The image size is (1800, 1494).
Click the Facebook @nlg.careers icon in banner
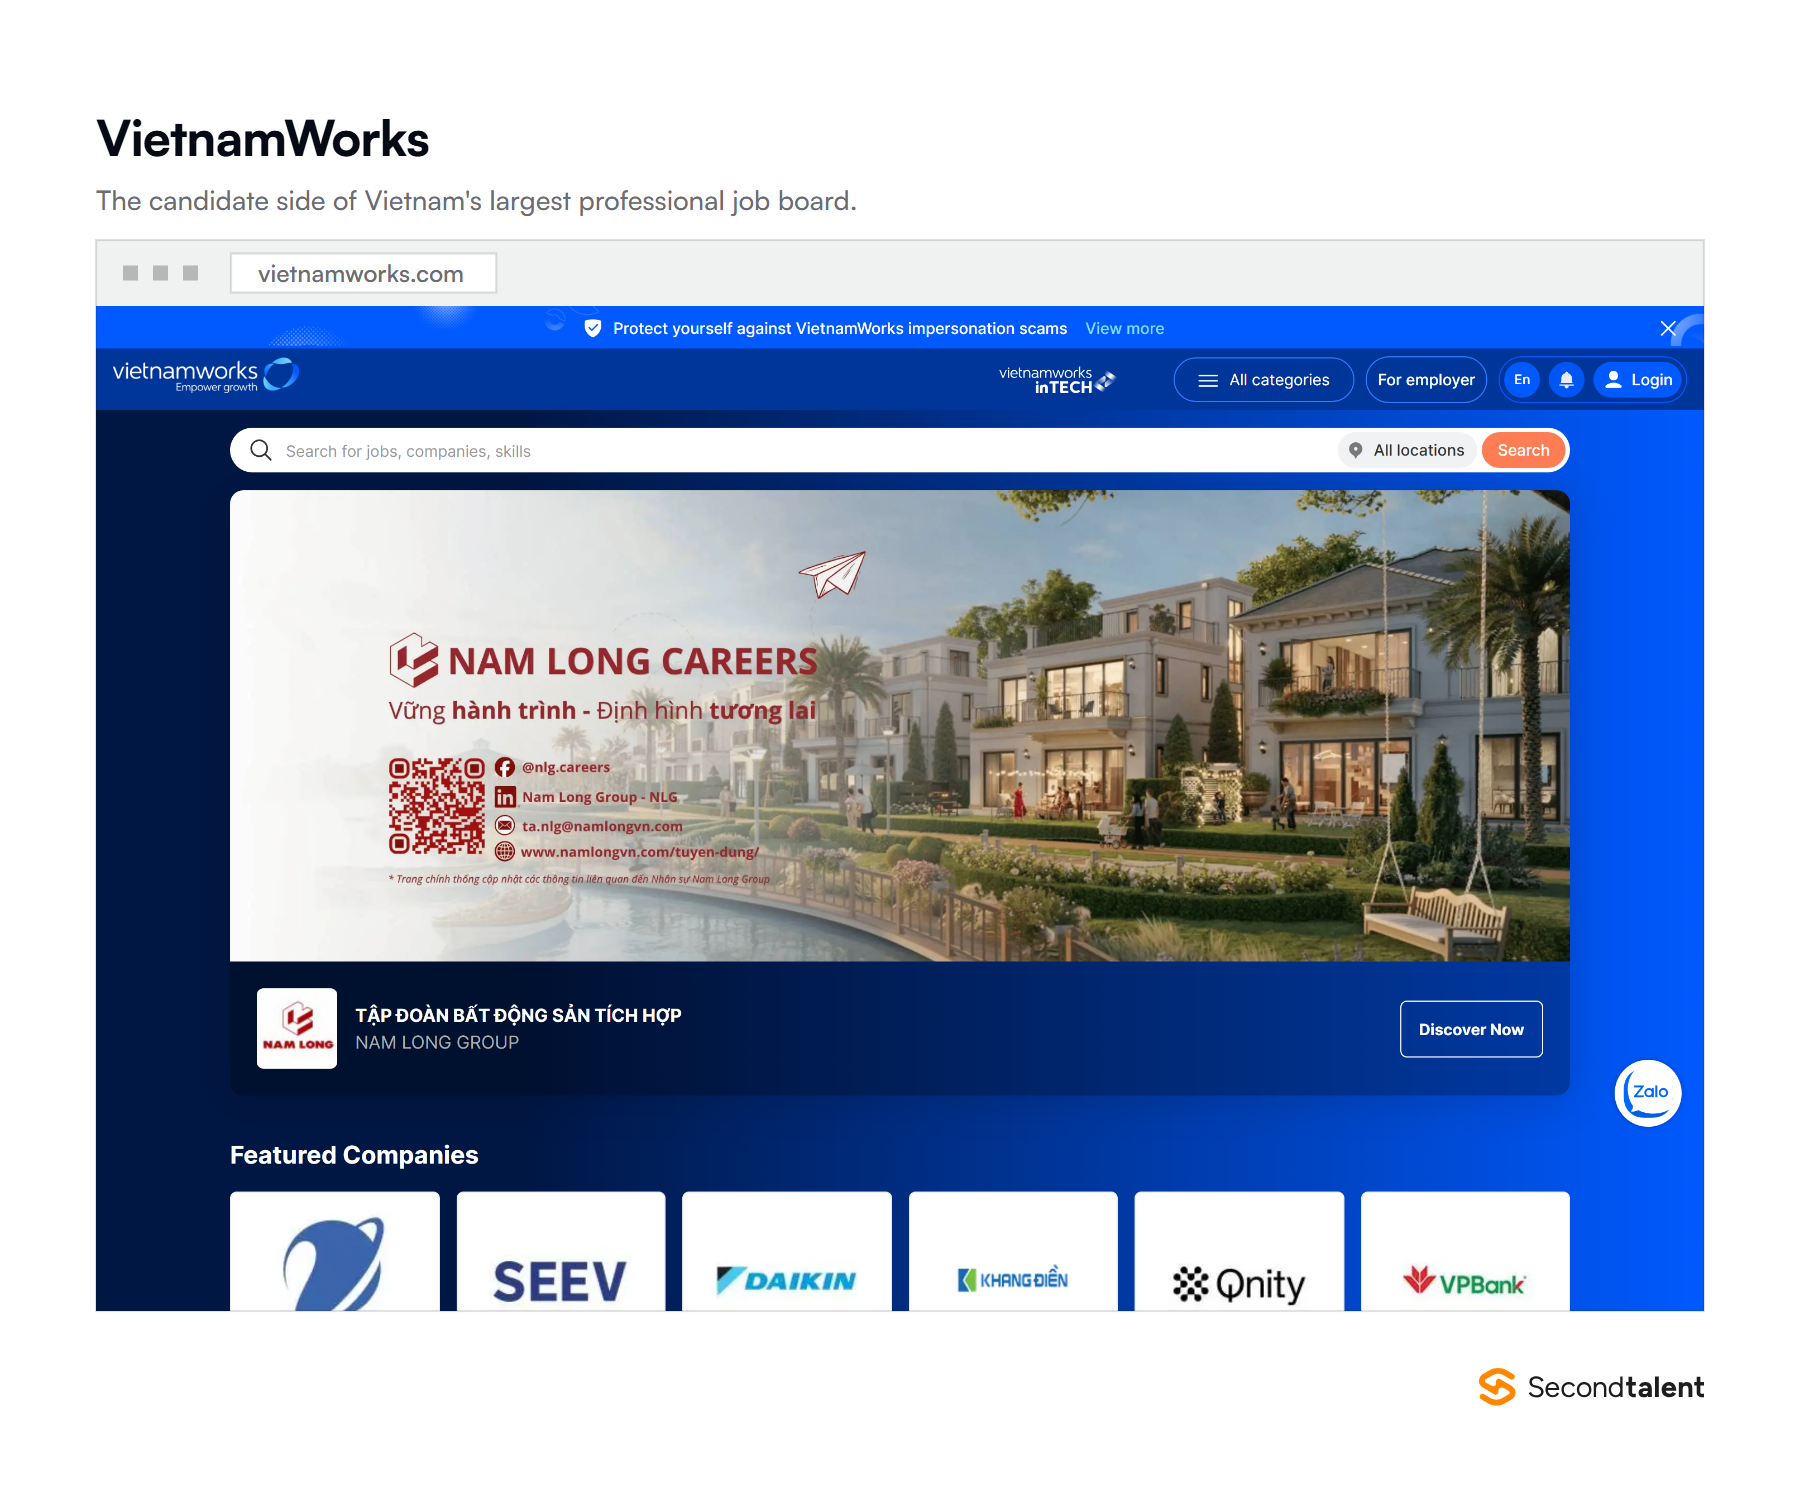(505, 767)
